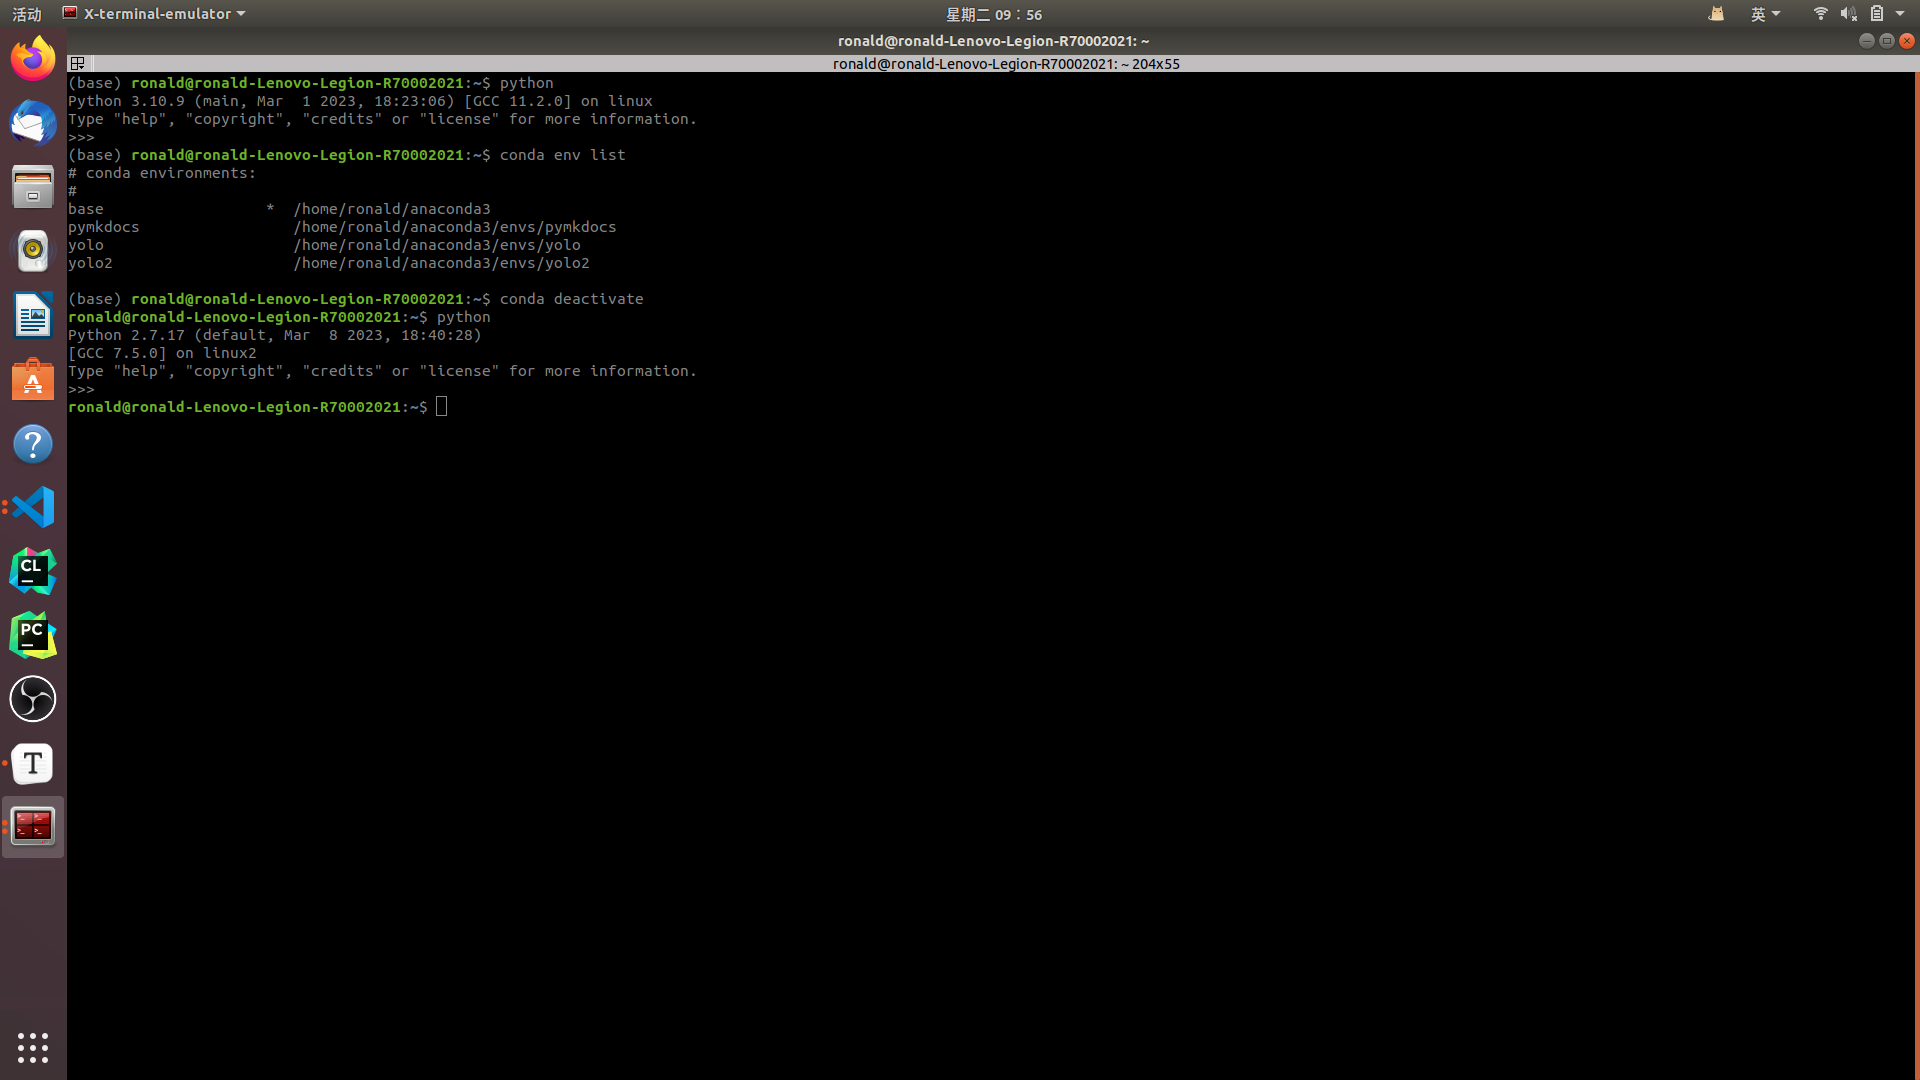The height and width of the screenshot is (1080, 1920).
Task: Expand the X-terminal-emulator app menu
Action: (155, 14)
